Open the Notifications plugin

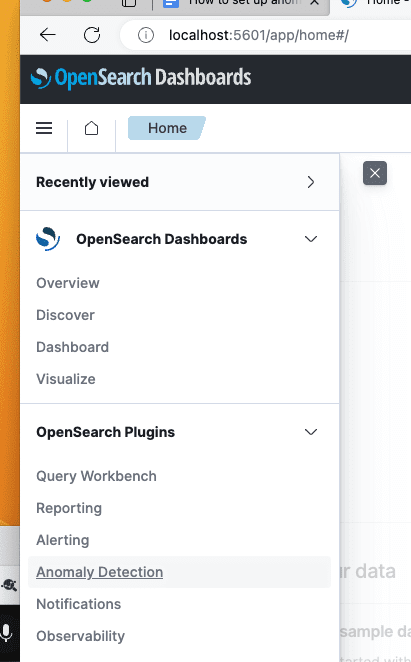tap(79, 604)
